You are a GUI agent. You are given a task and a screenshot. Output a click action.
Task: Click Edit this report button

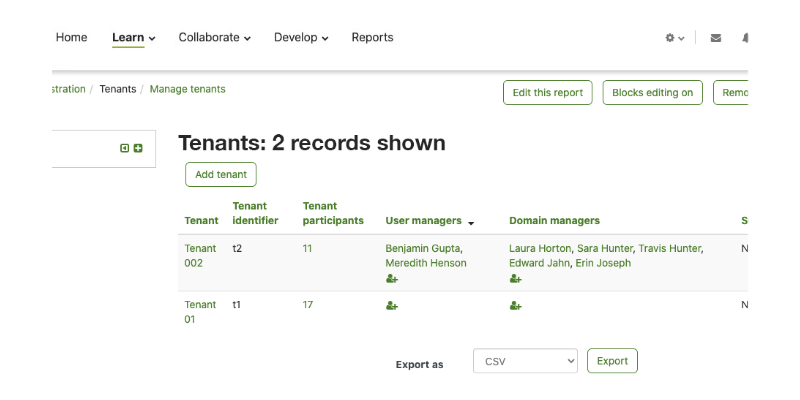click(547, 92)
